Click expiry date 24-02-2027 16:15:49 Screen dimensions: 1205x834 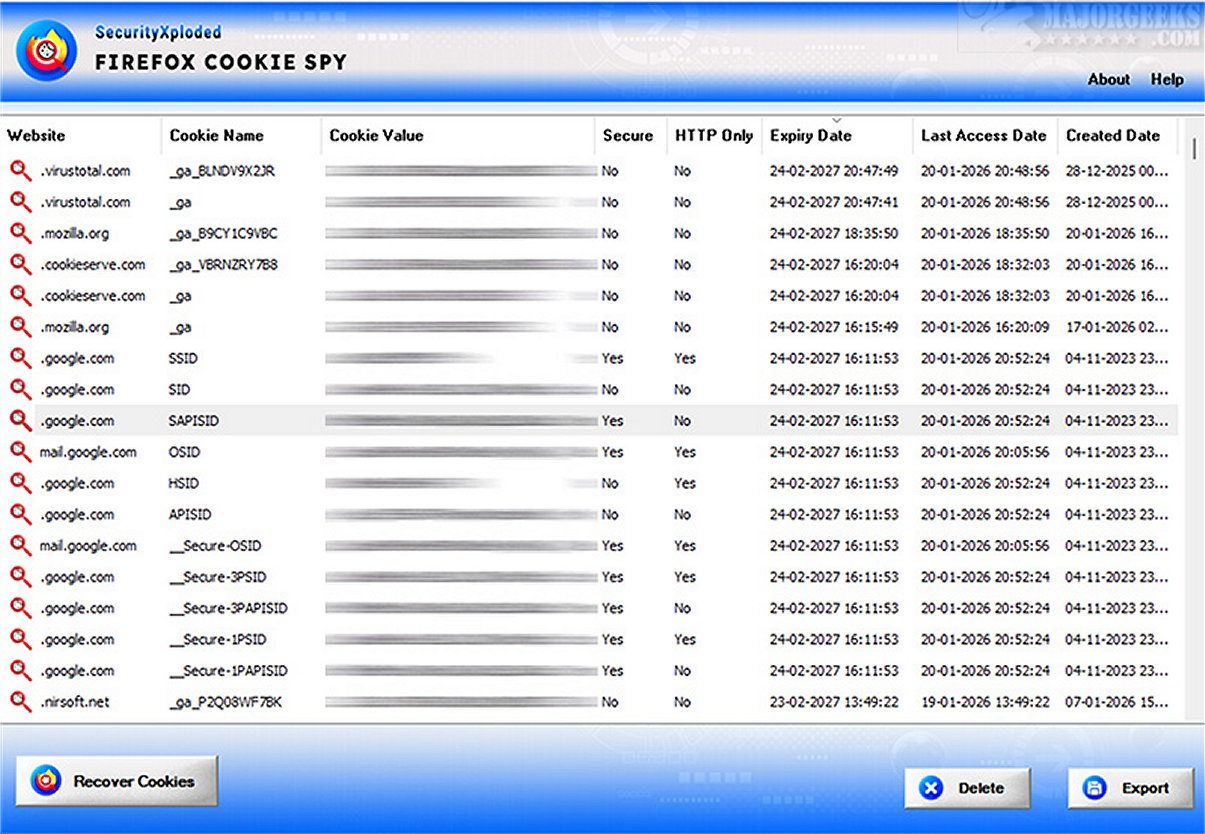pos(834,327)
